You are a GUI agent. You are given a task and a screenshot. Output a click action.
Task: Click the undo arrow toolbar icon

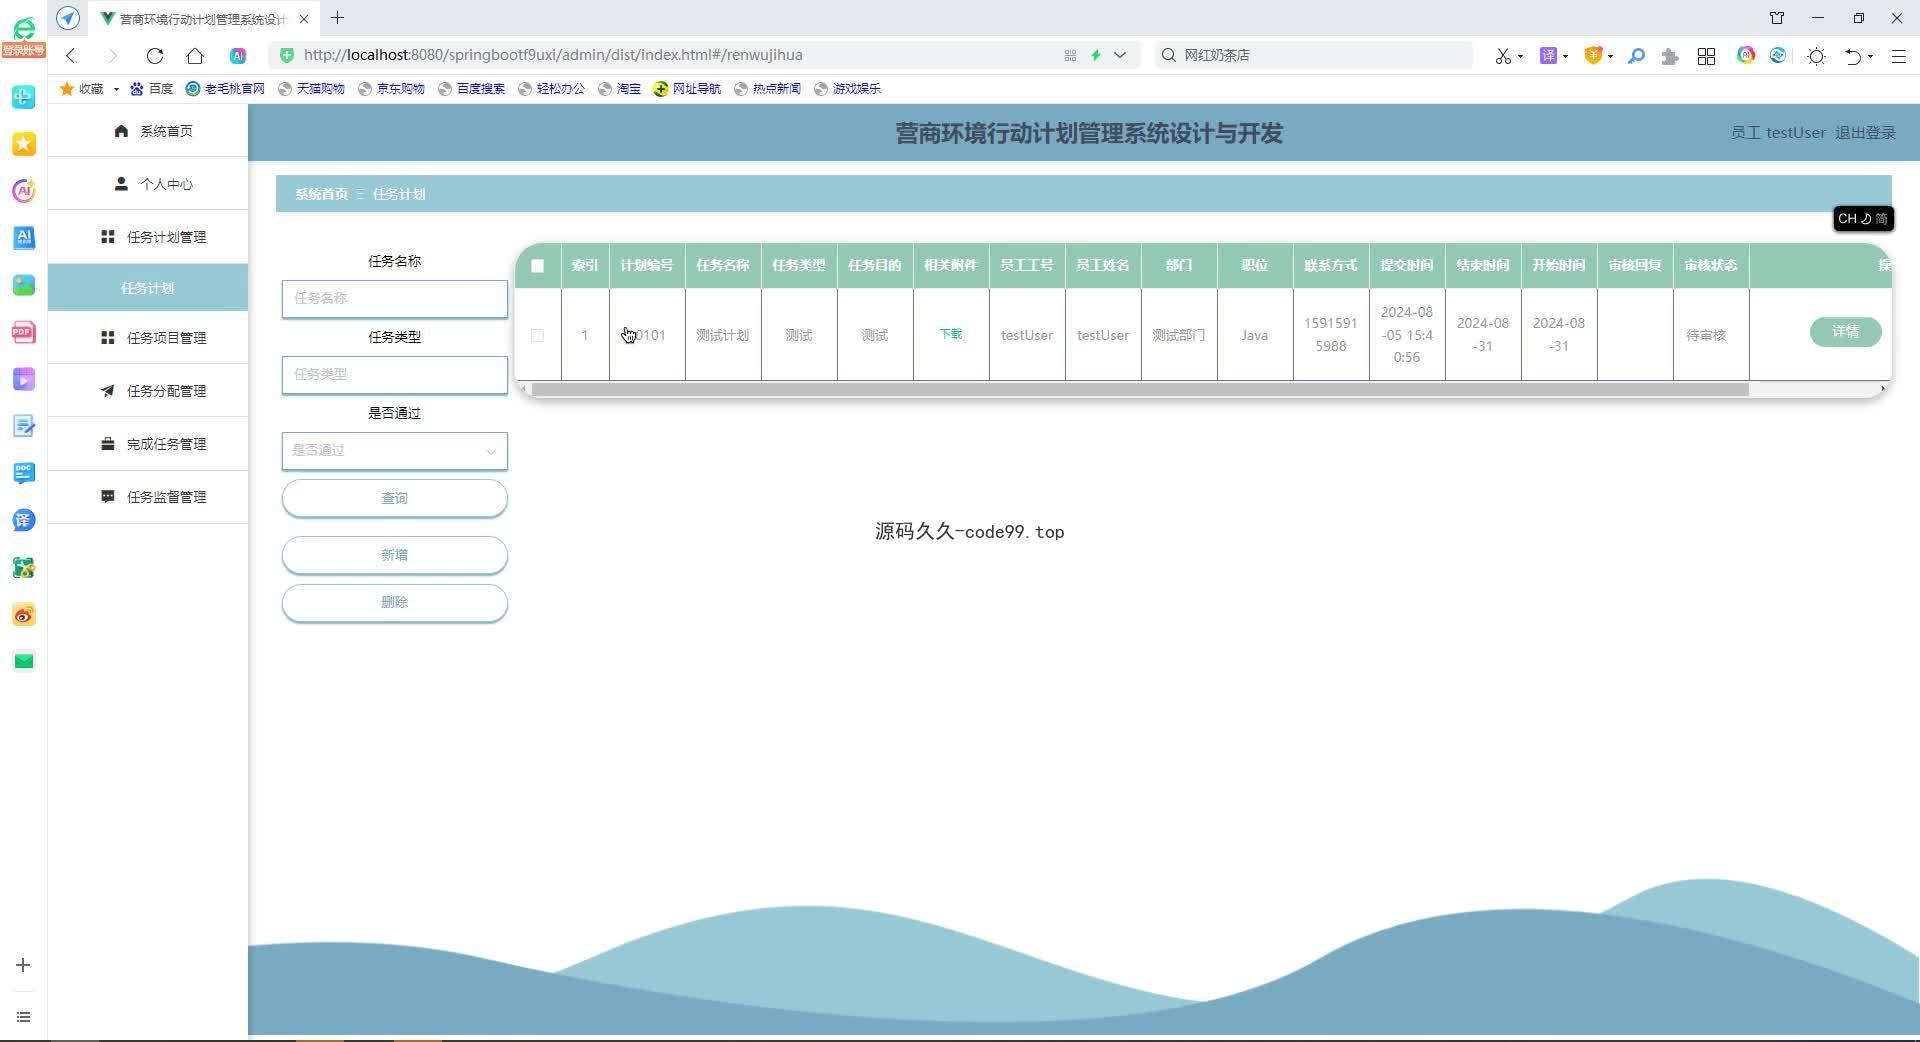[1853, 56]
